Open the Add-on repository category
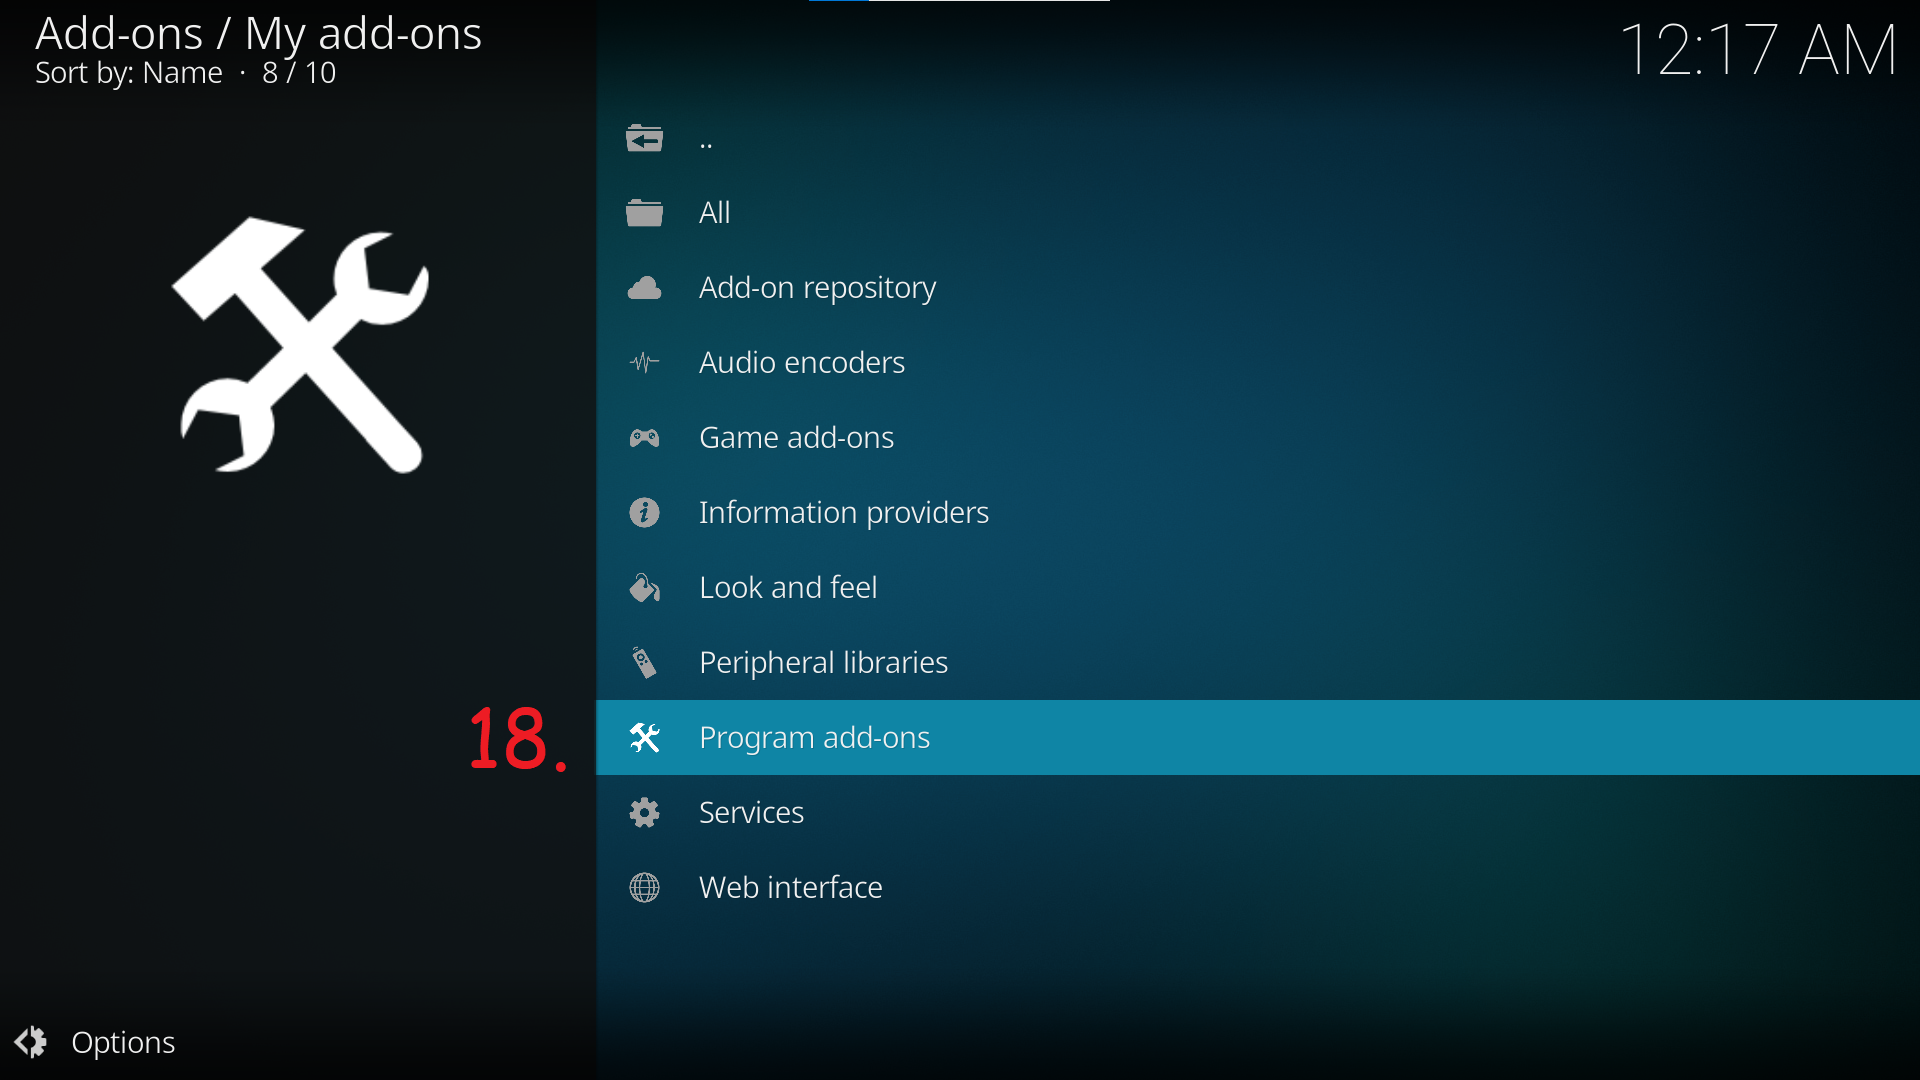This screenshot has width=1920, height=1080. tap(1258, 288)
